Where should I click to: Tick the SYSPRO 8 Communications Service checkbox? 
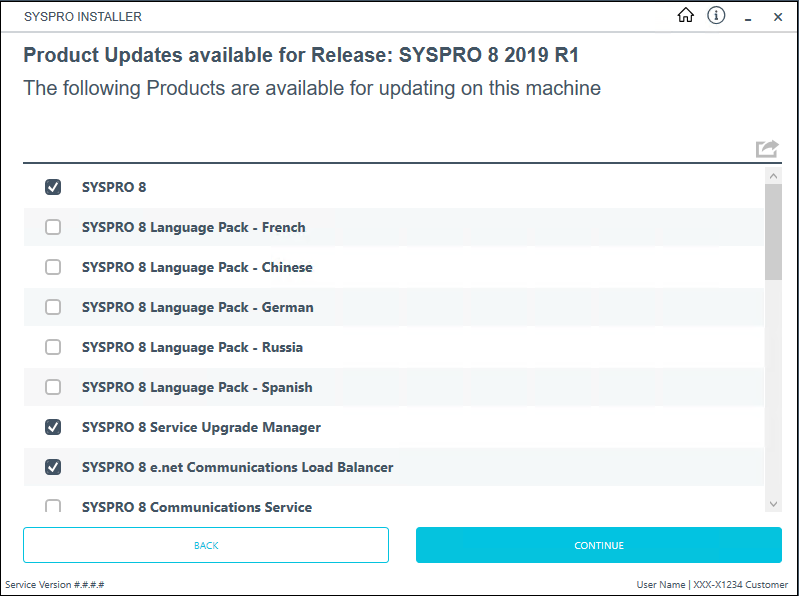click(53, 506)
